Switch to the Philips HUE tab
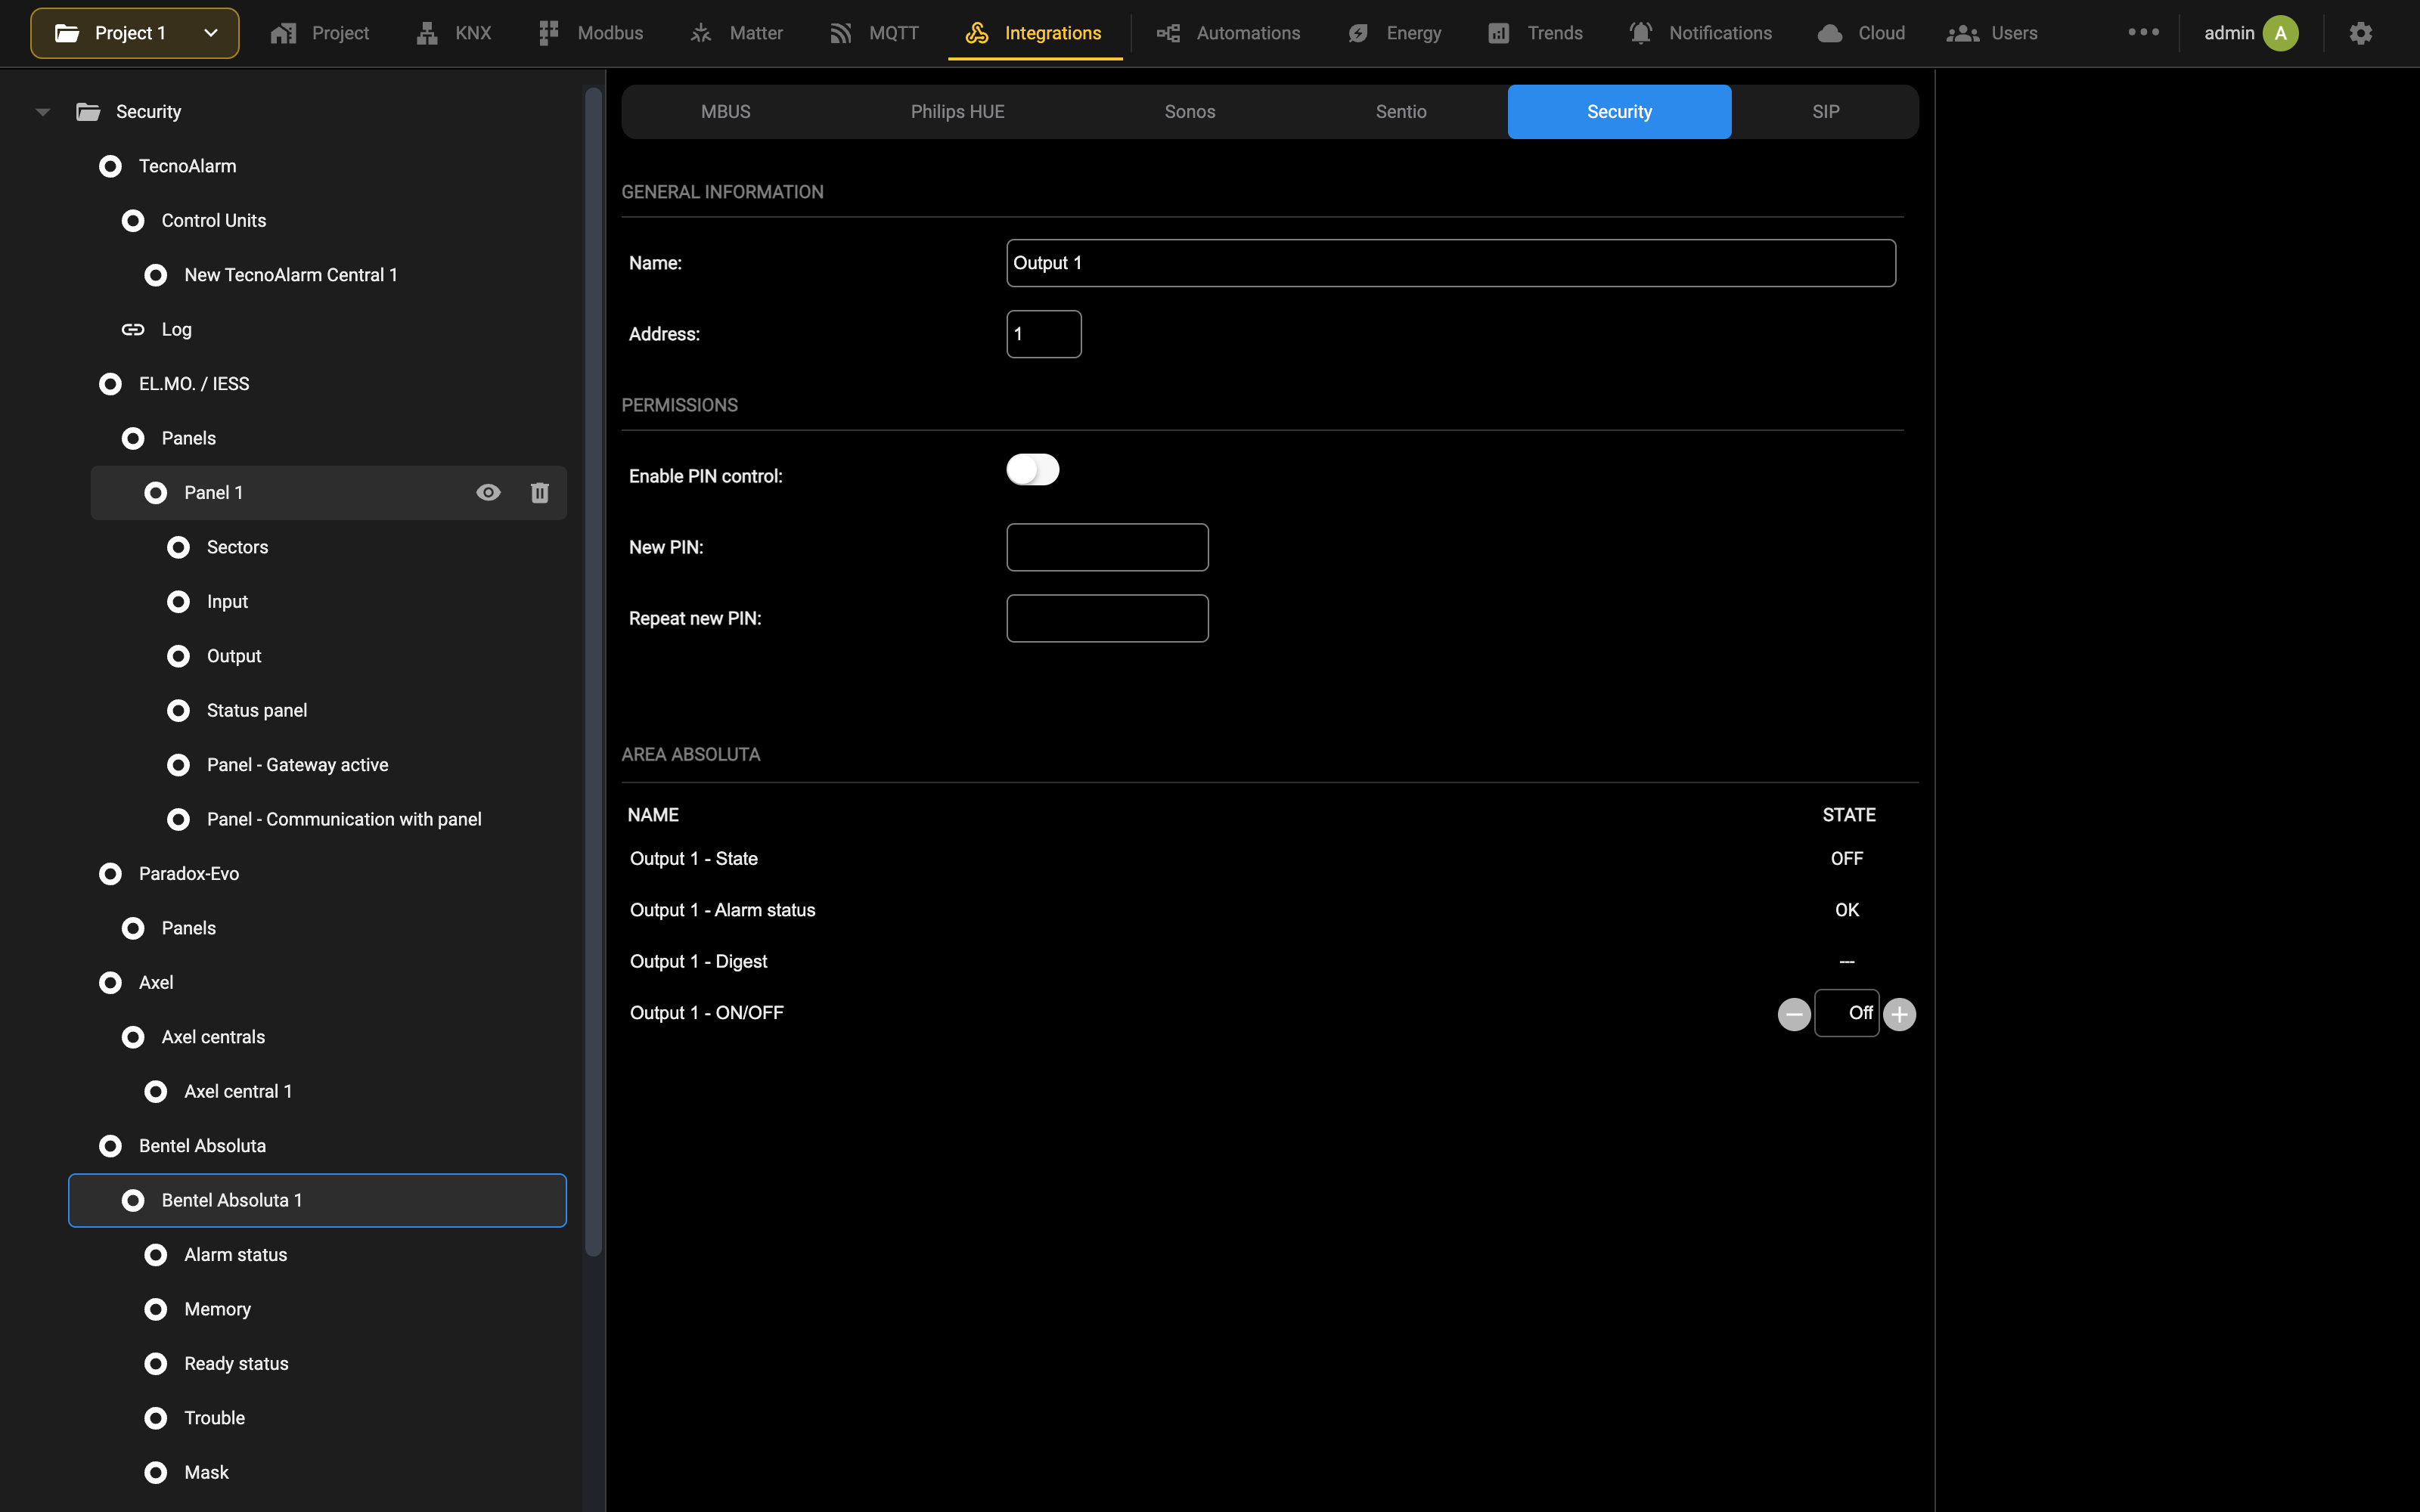This screenshot has width=2420, height=1512. pyautogui.click(x=957, y=112)
